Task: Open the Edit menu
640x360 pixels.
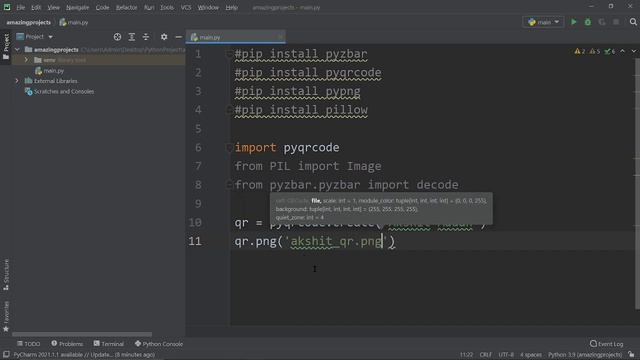Action: pos(36,7)
